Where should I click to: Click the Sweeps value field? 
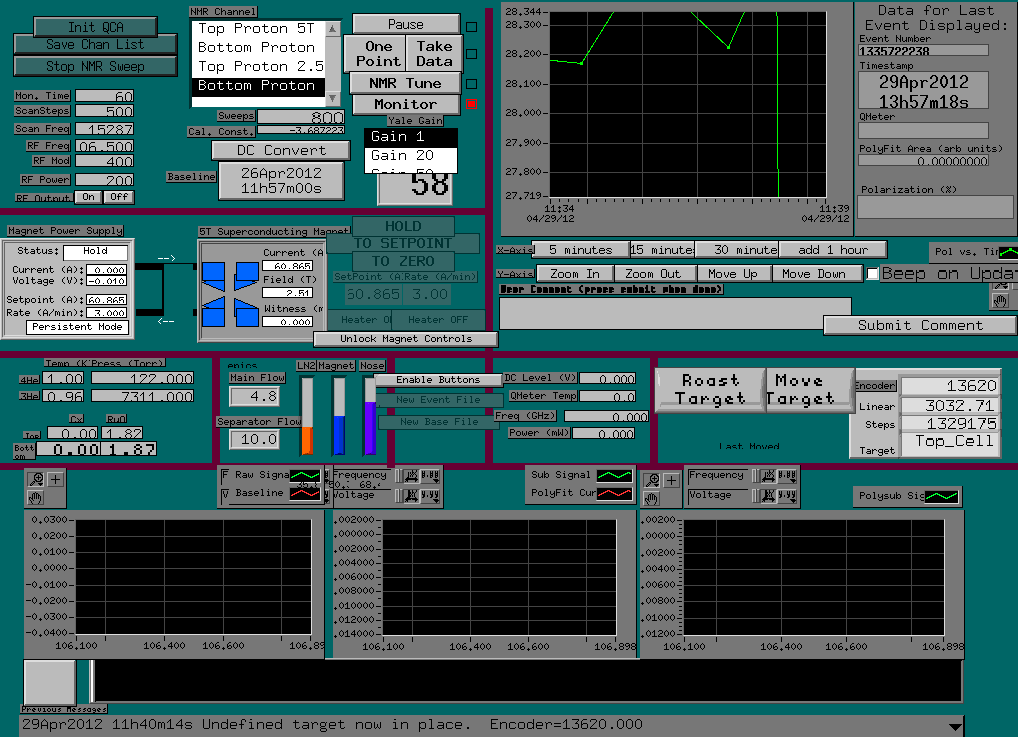click(301, 117)
